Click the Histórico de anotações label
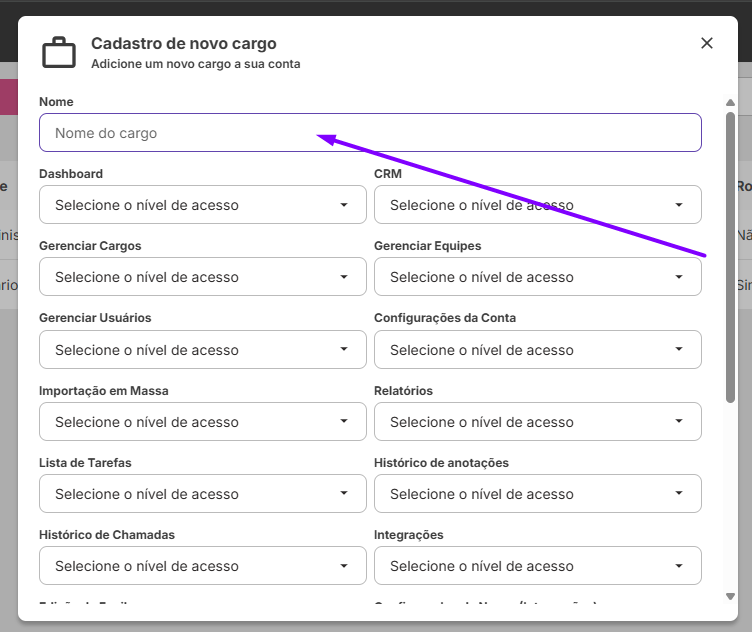The height and width of the screenshot is (632, 752). (x=441, y=463)
